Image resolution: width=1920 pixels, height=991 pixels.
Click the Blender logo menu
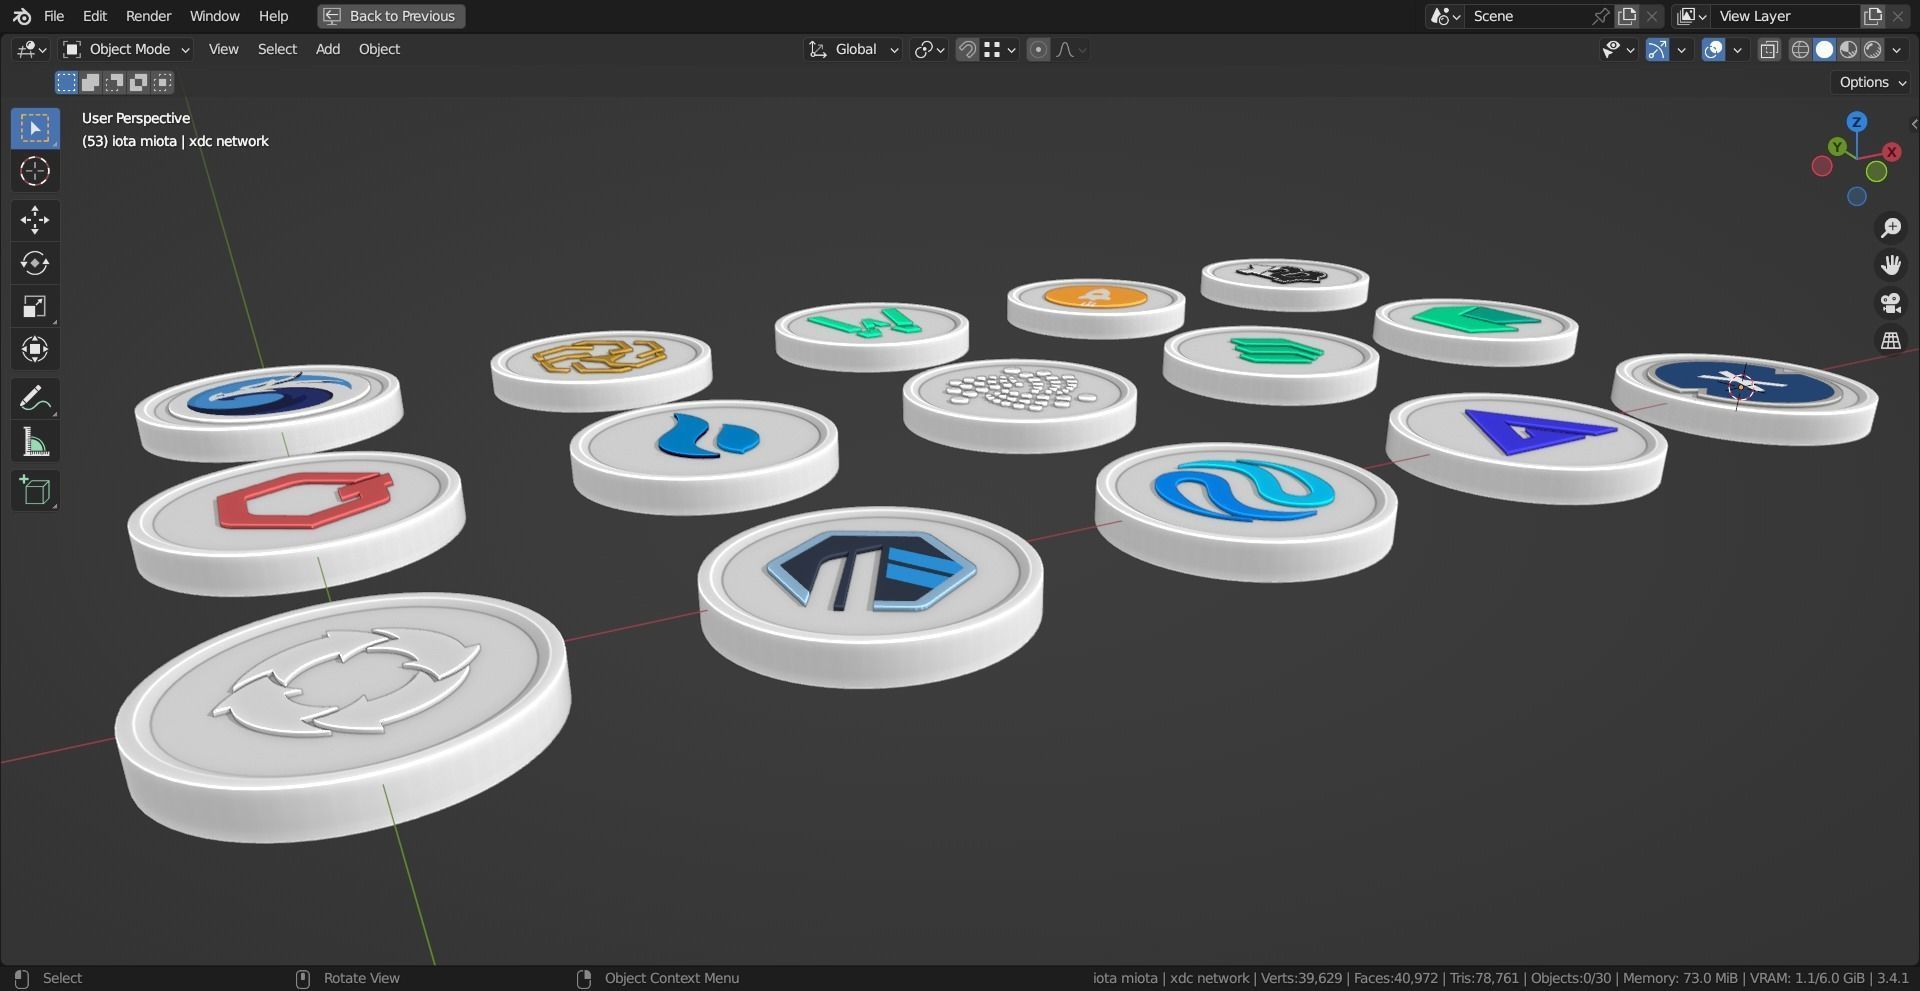tap(22, 16)
